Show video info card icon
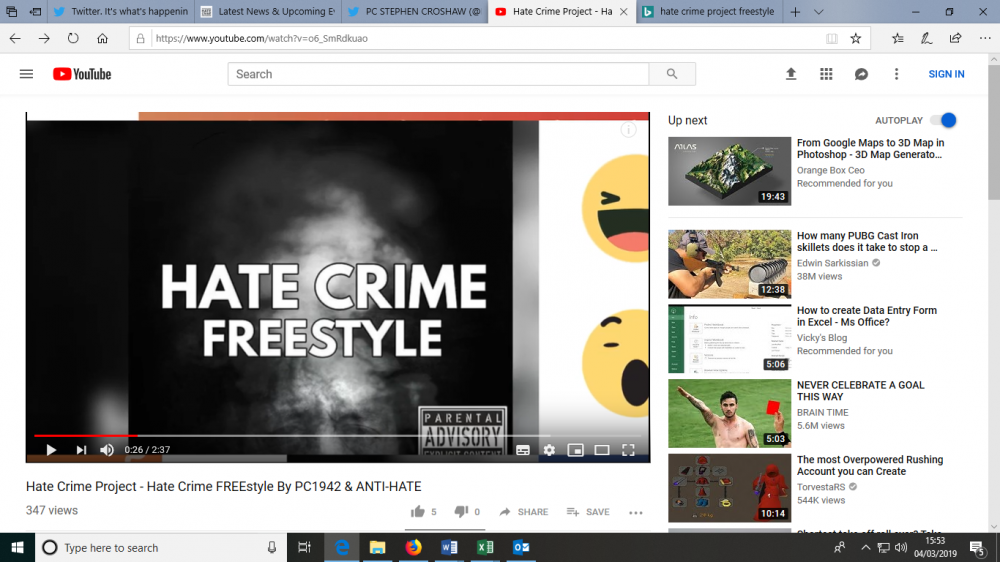Image resolution: width=1000 pixels, height=562 pixels. tap(628, 130)
